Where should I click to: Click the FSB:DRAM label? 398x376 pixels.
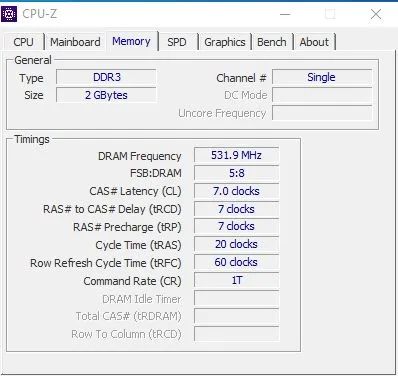[156, 173]
